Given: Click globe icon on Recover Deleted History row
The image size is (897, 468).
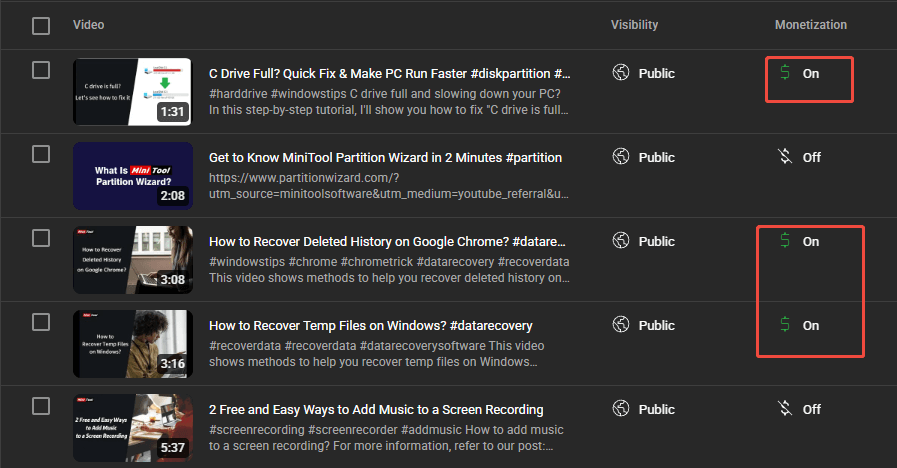Looking at the screenshot, I should (x=621, y=240).
